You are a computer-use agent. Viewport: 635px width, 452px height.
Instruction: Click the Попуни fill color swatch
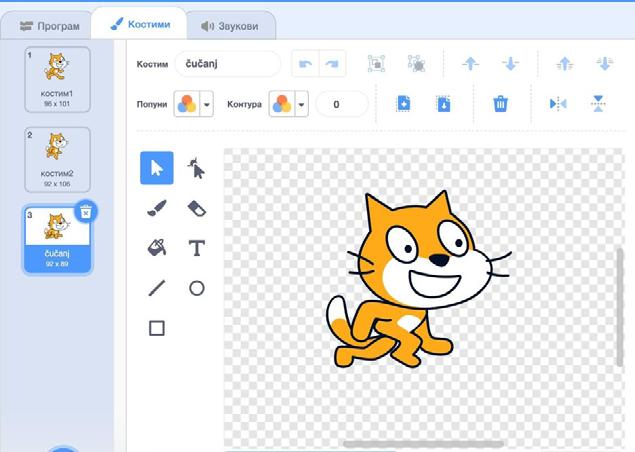click(187, 104)
